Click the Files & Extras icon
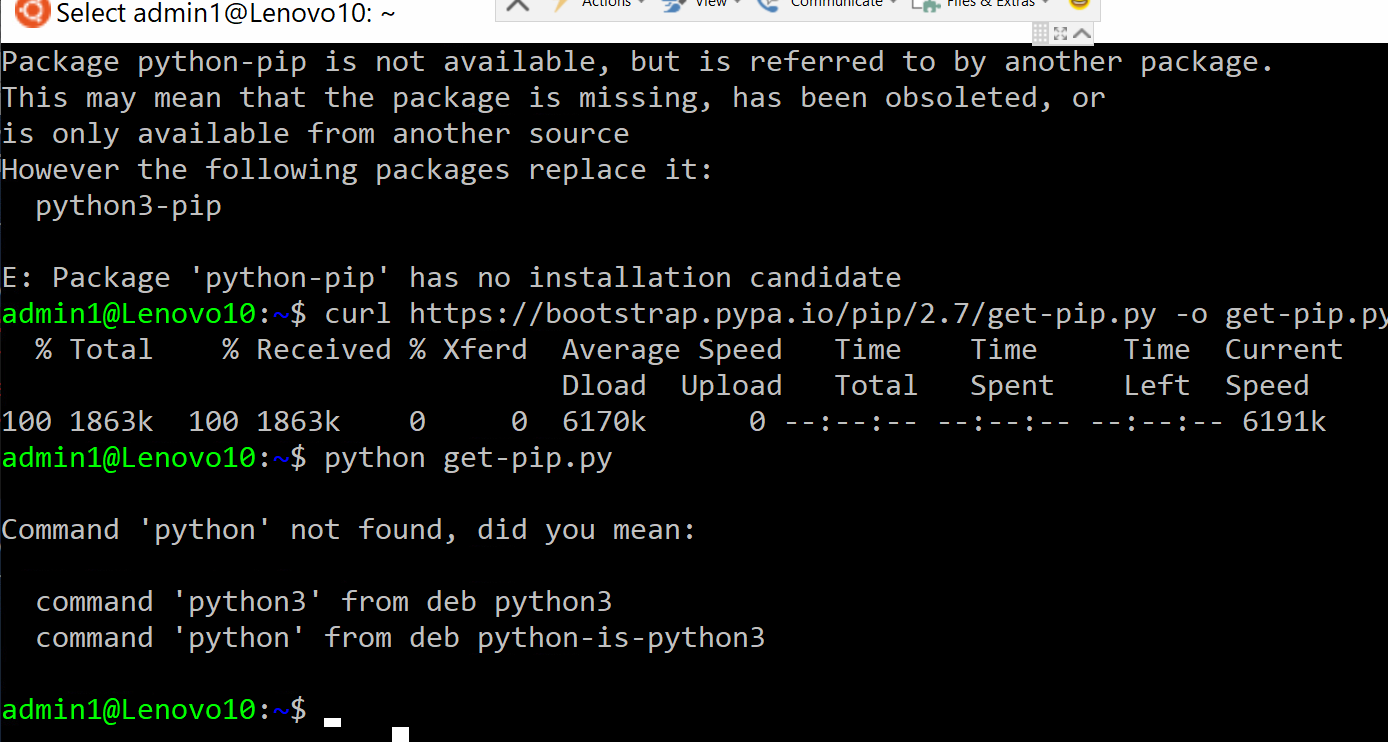Image resolution: width=1388 pixels, height=742 pixels. coord(927,5)
